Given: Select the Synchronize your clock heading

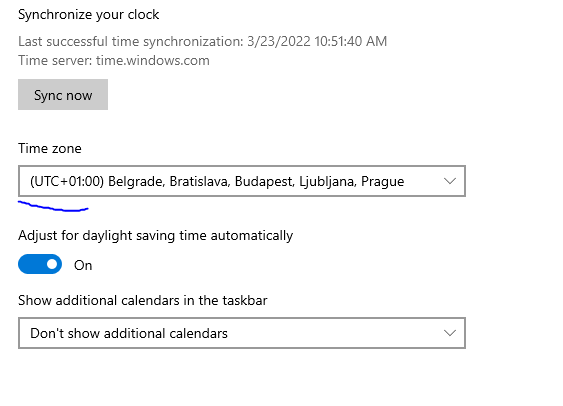Looking at the screenshot, I should (88, 15).
